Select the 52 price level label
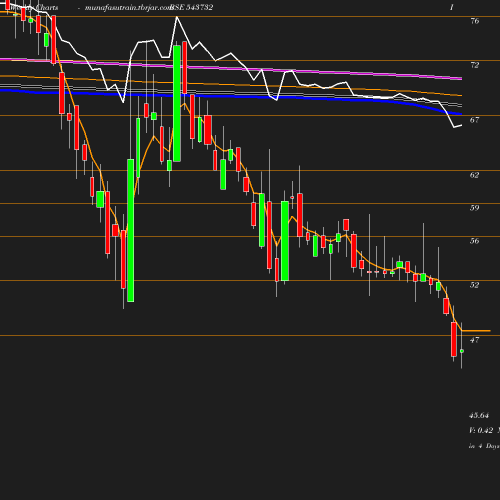Viewport: 500px width, 500px height. point(475,285)
